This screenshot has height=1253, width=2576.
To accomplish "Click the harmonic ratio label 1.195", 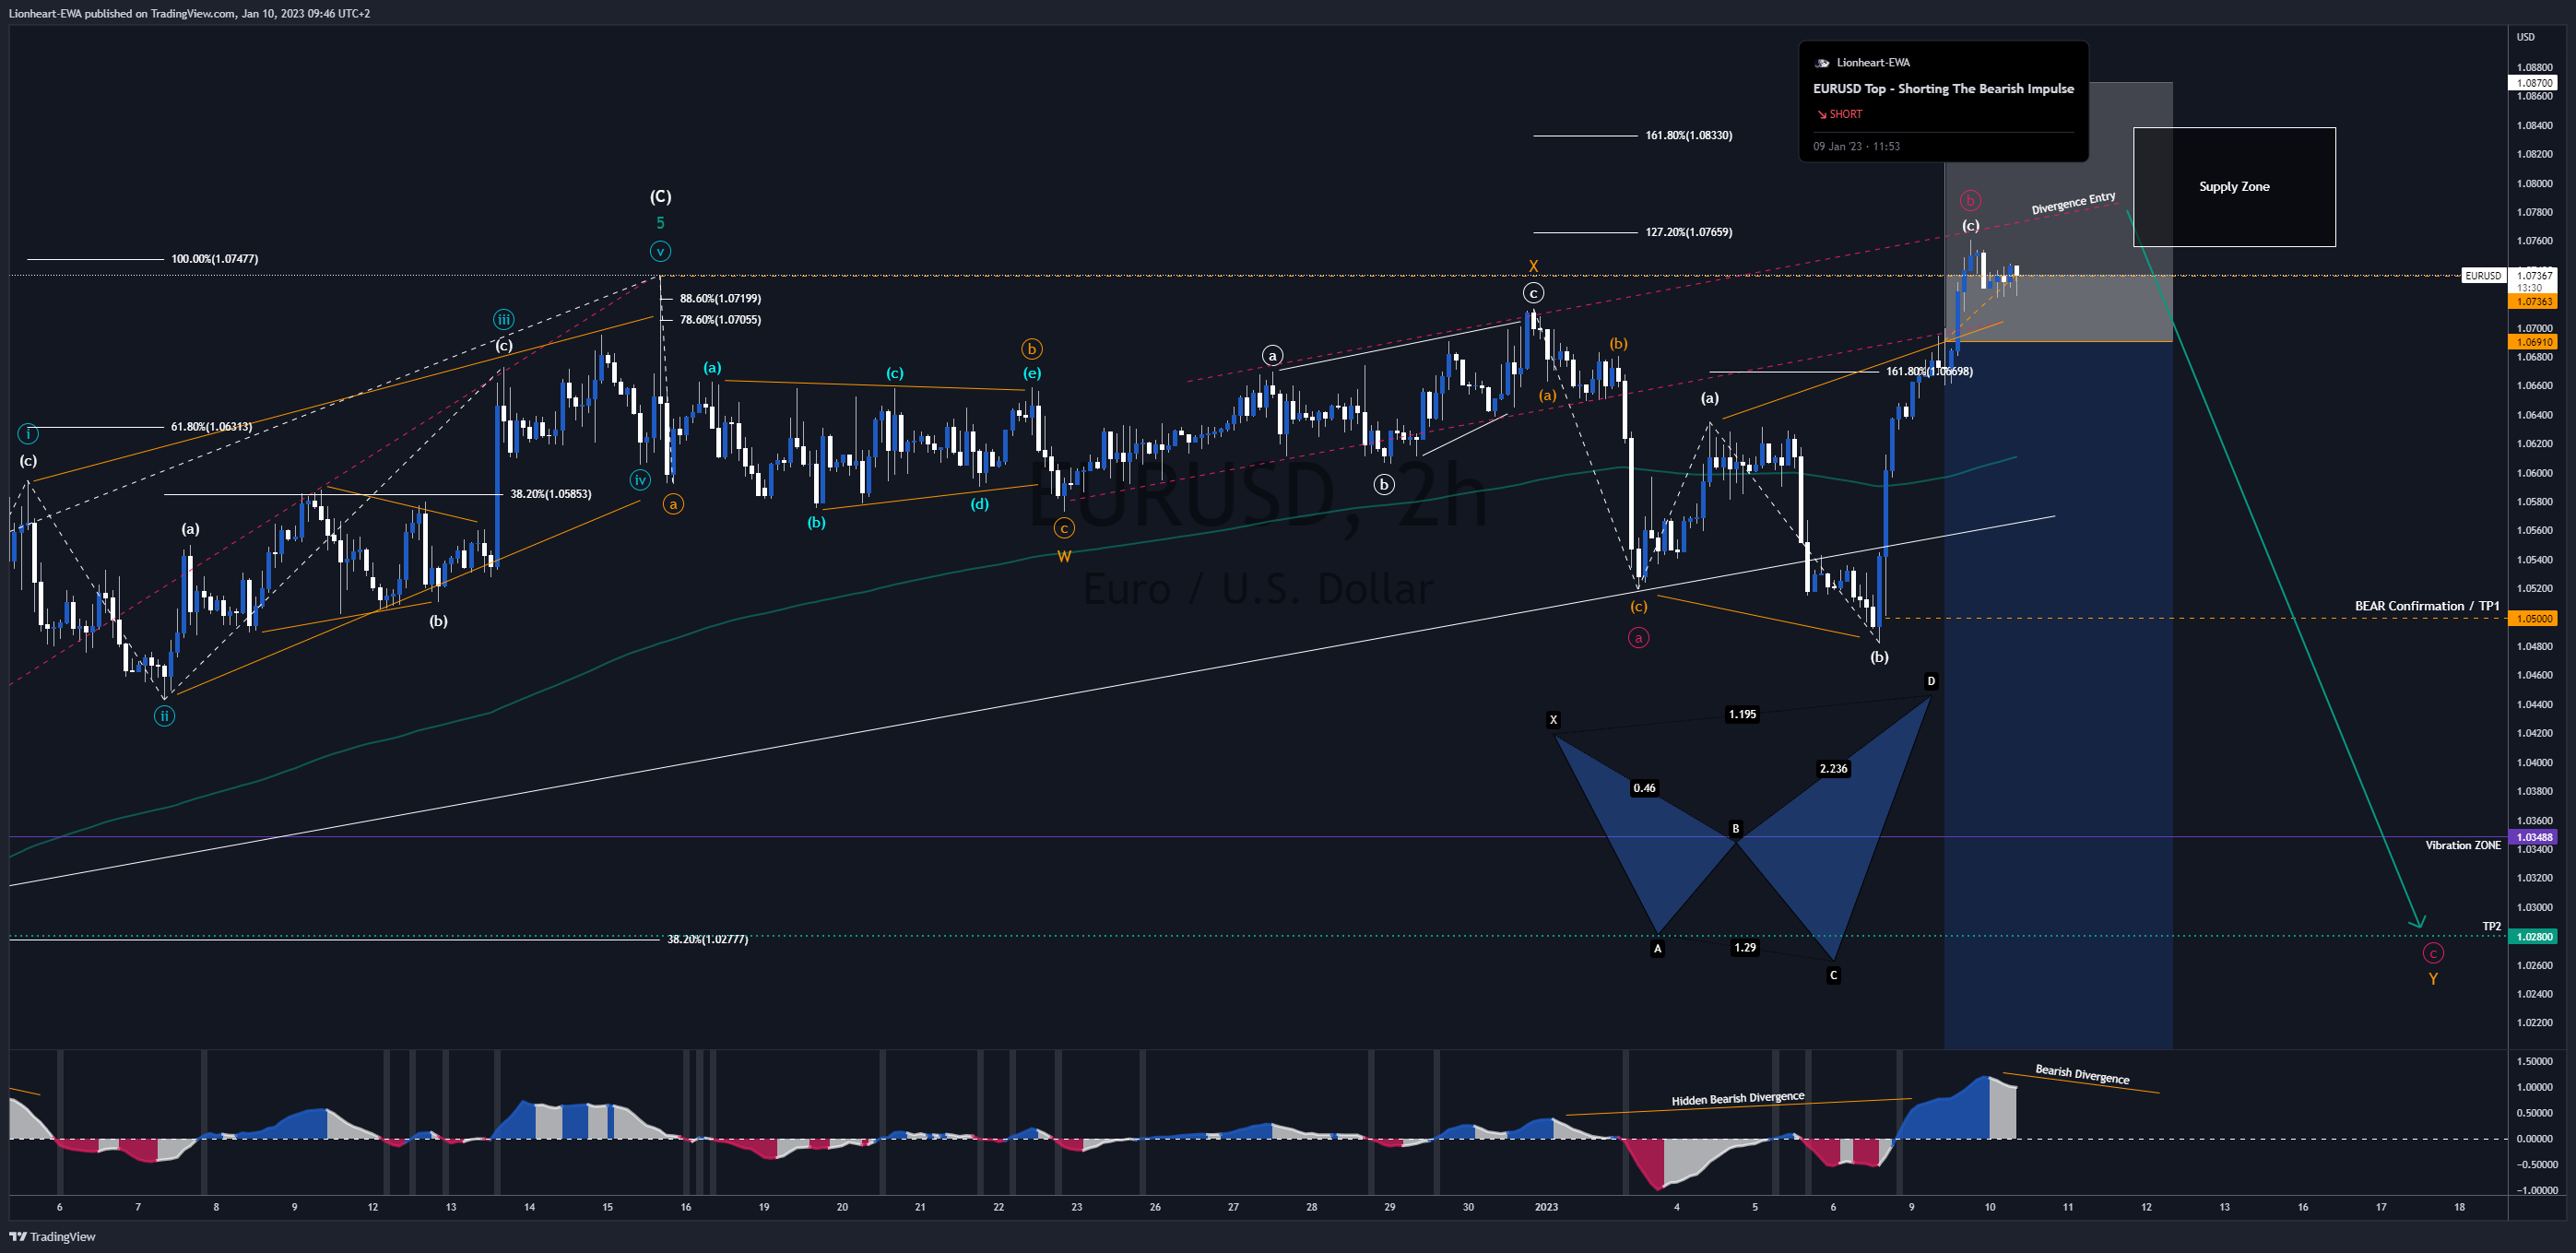I will point(1742,714).
